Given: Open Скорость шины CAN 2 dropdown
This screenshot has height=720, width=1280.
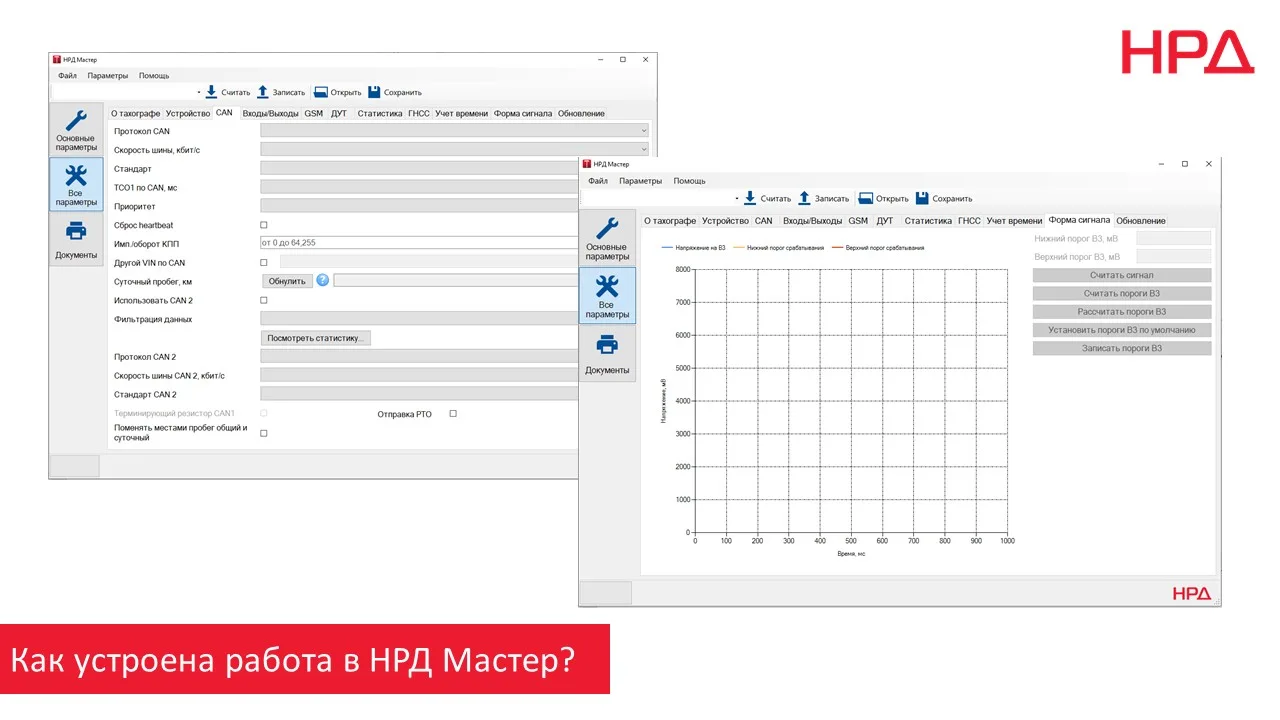Looking at the screenshot, I should pyautogui.click(x=419, y=375).
